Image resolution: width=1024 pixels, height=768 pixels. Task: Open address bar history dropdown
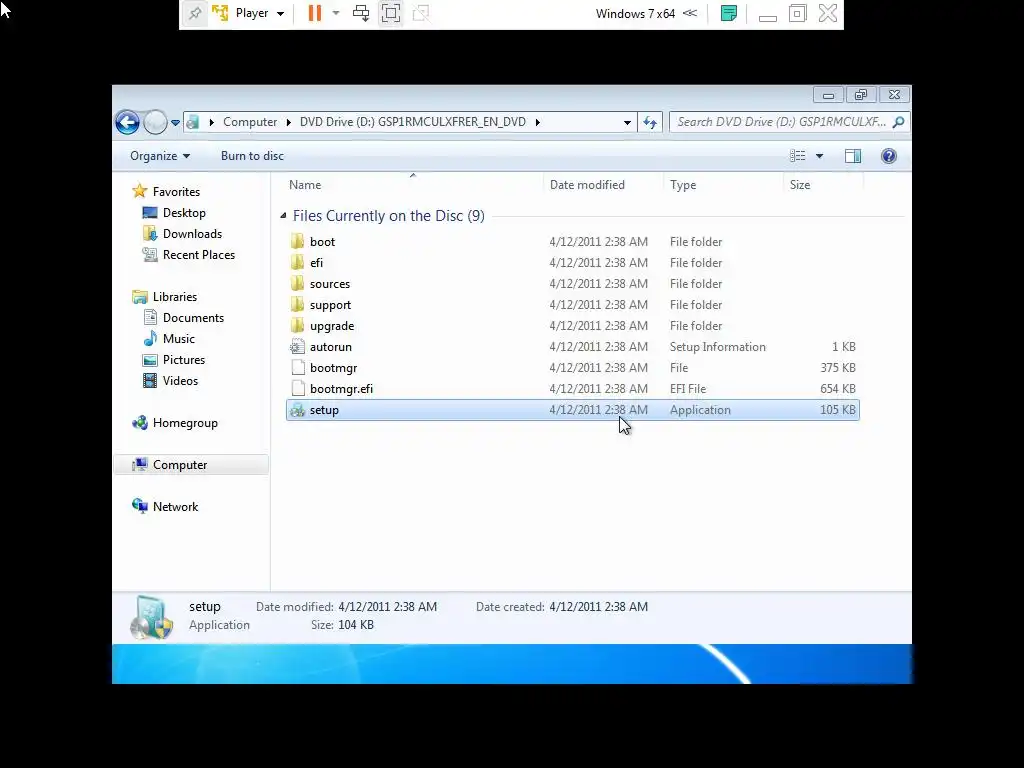coord(627,122)
